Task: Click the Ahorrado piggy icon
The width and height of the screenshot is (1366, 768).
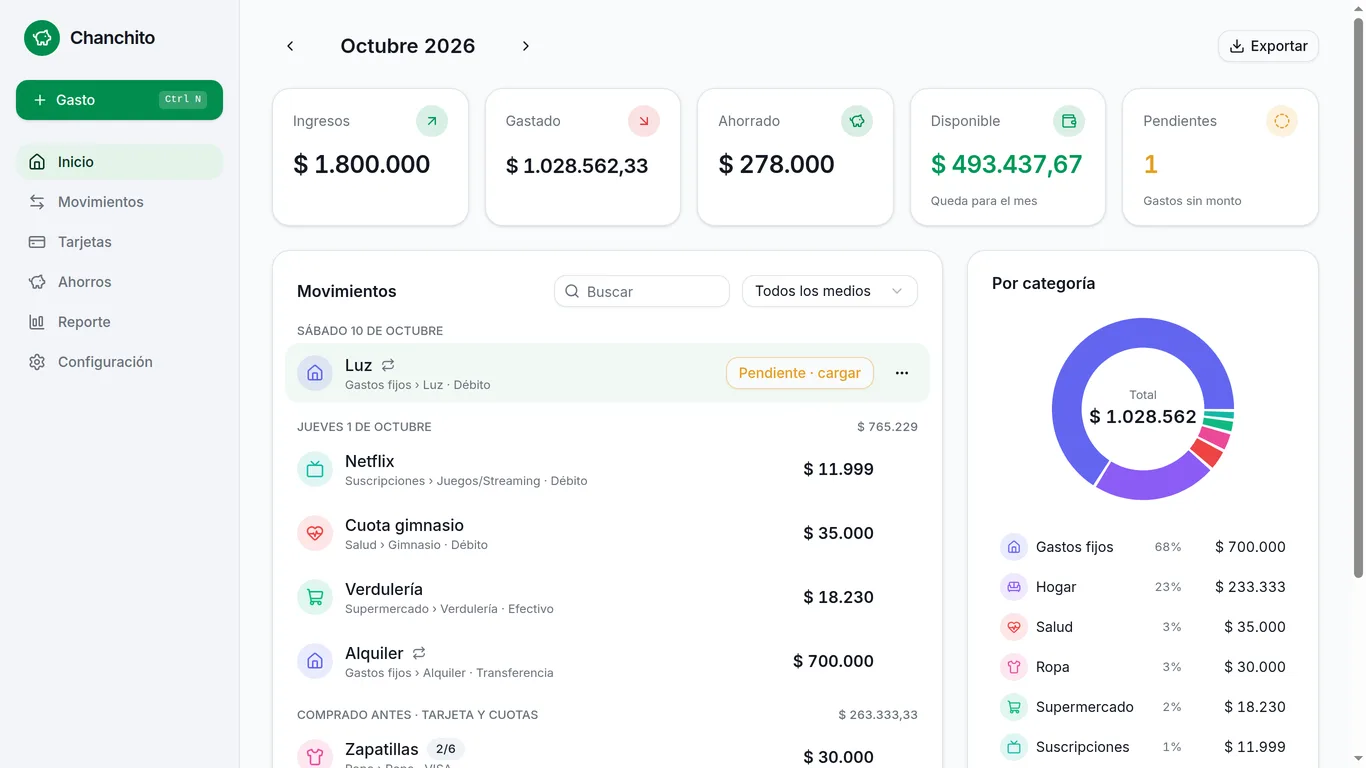Action: click(x=857, y=121)
